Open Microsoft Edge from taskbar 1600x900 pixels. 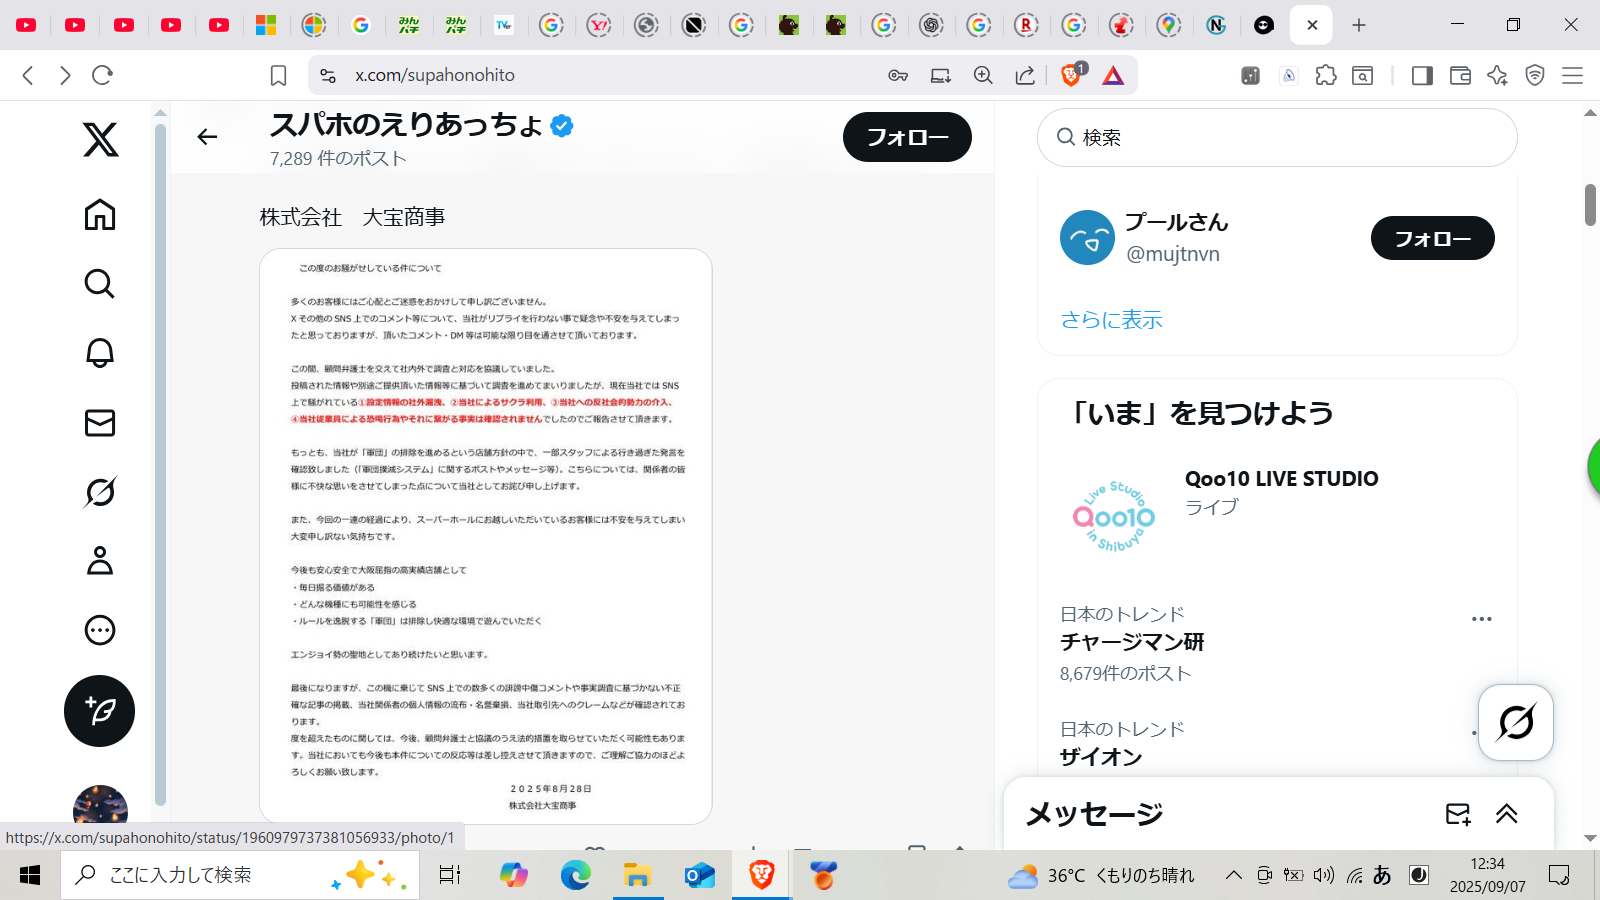(576, 876)
